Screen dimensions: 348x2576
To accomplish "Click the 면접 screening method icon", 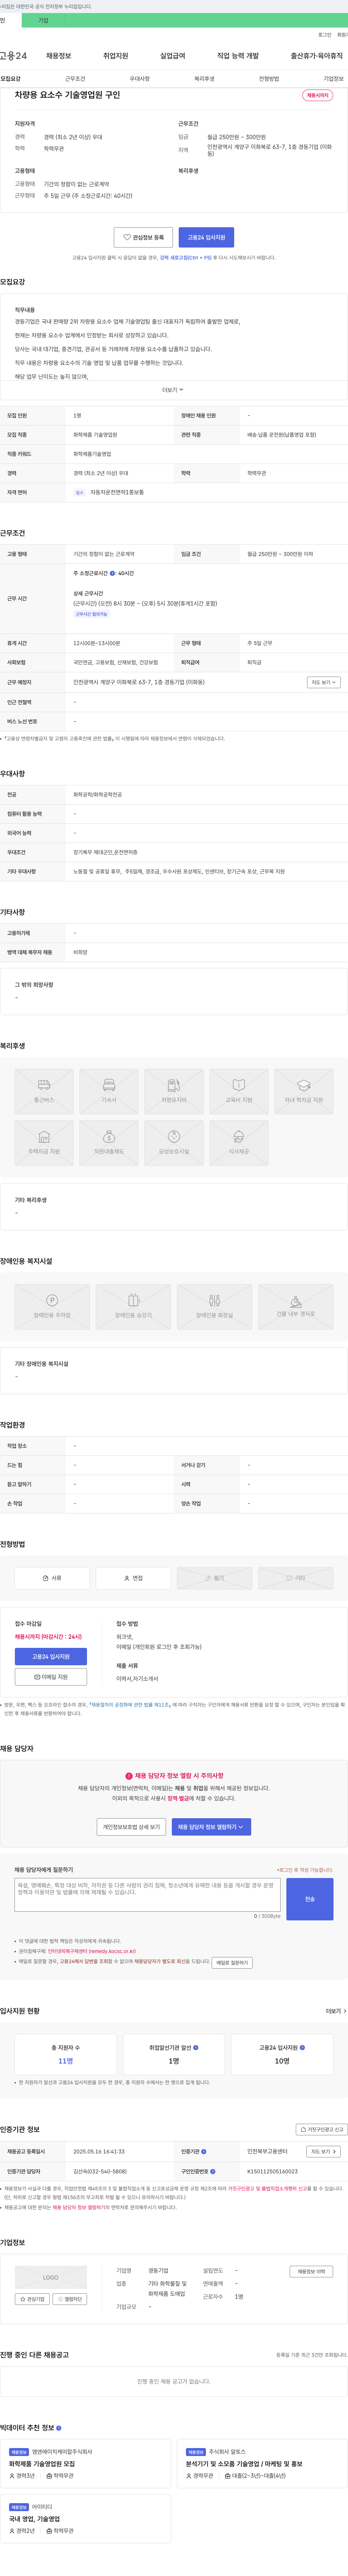I will coord(133,1578).
